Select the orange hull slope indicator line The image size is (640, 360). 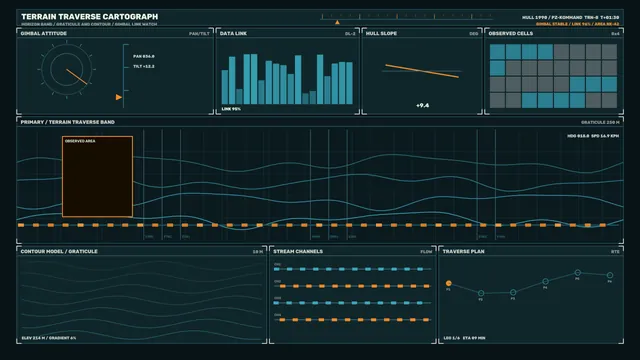click(x=422, y=71)
